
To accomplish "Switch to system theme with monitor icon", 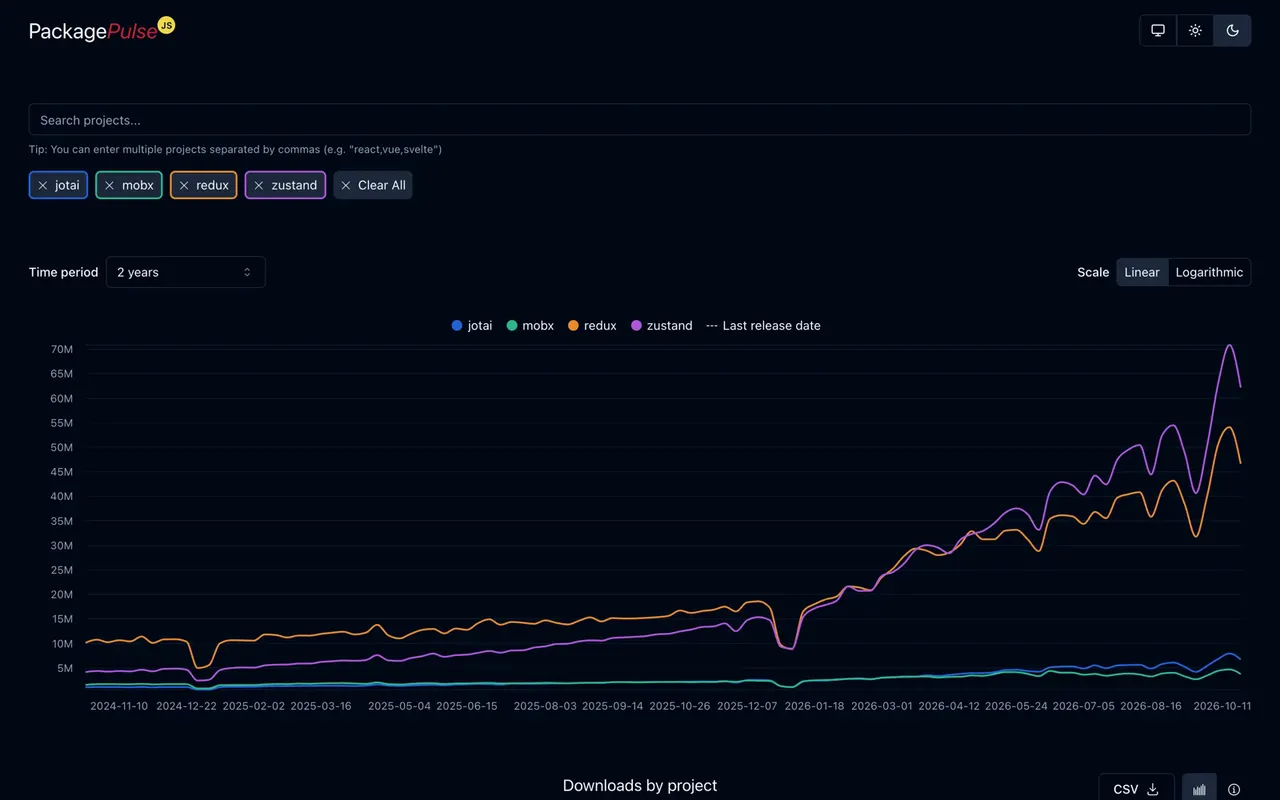I will [1158, 30].
